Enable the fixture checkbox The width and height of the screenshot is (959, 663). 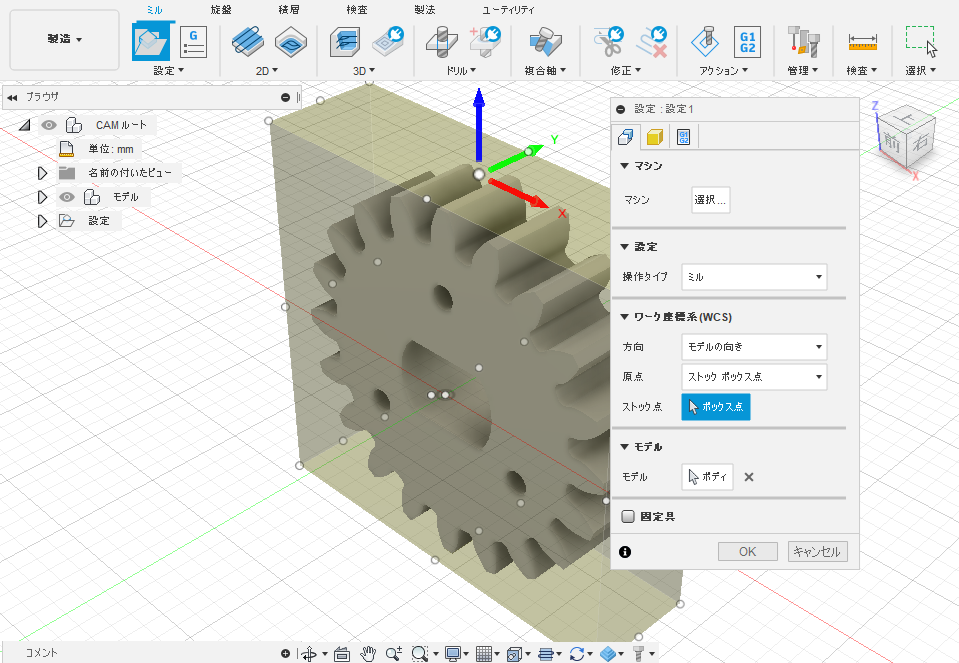coord(628,516)
